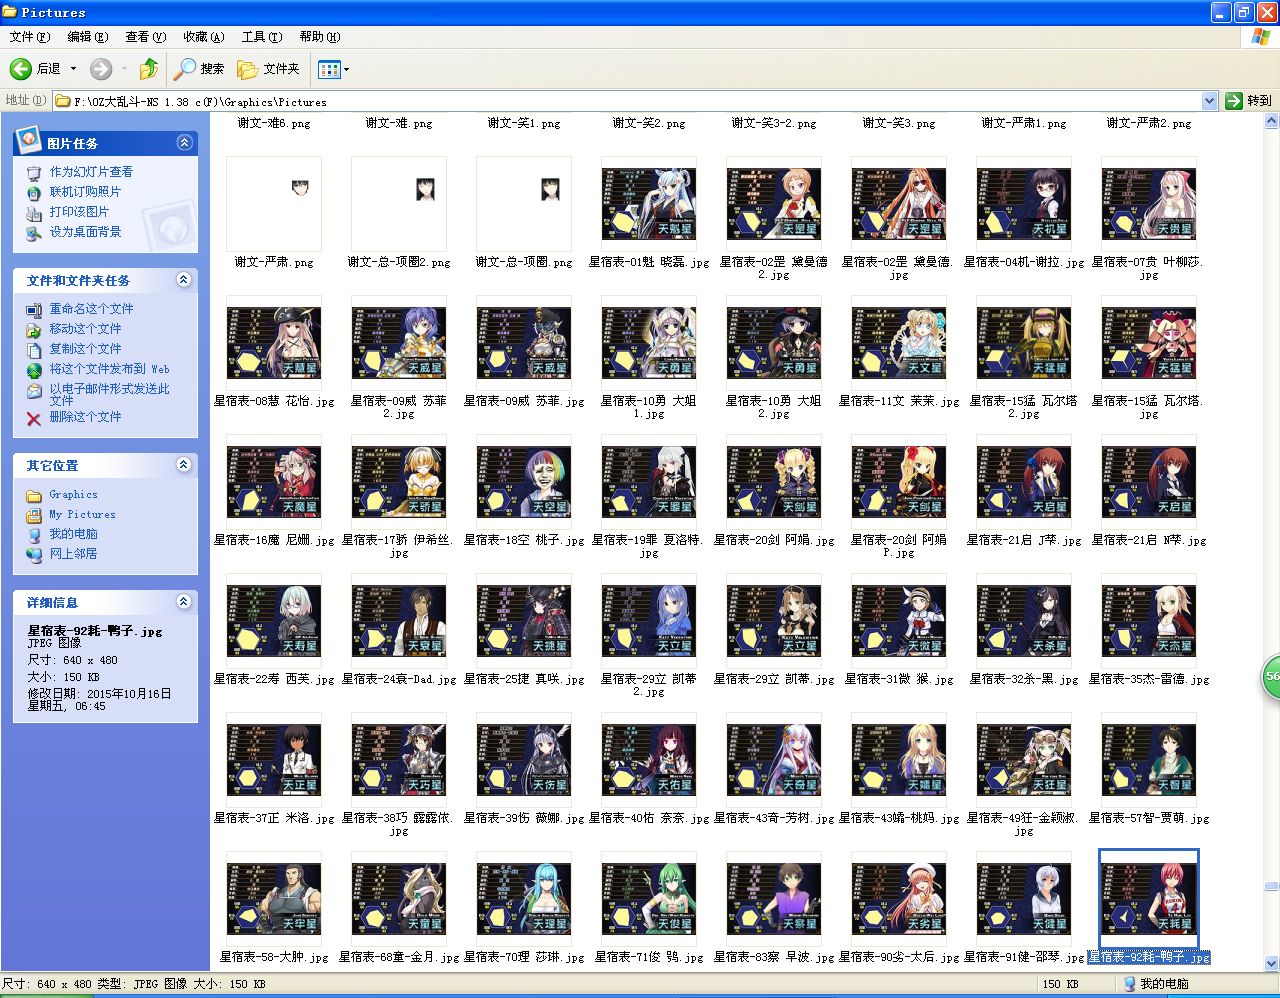
Task: Collapse the 文件和文件夹任务 panel
Action: tap(184, 280)
